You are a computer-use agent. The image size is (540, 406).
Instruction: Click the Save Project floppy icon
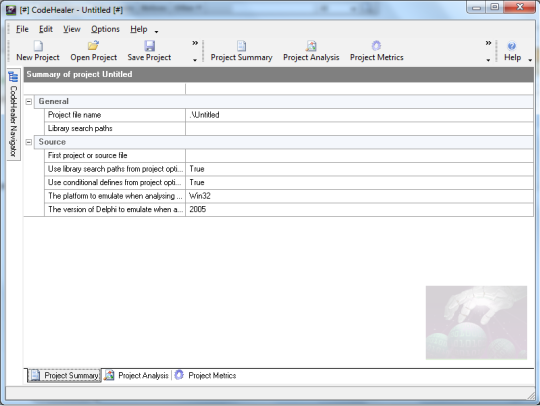(149, 46)
